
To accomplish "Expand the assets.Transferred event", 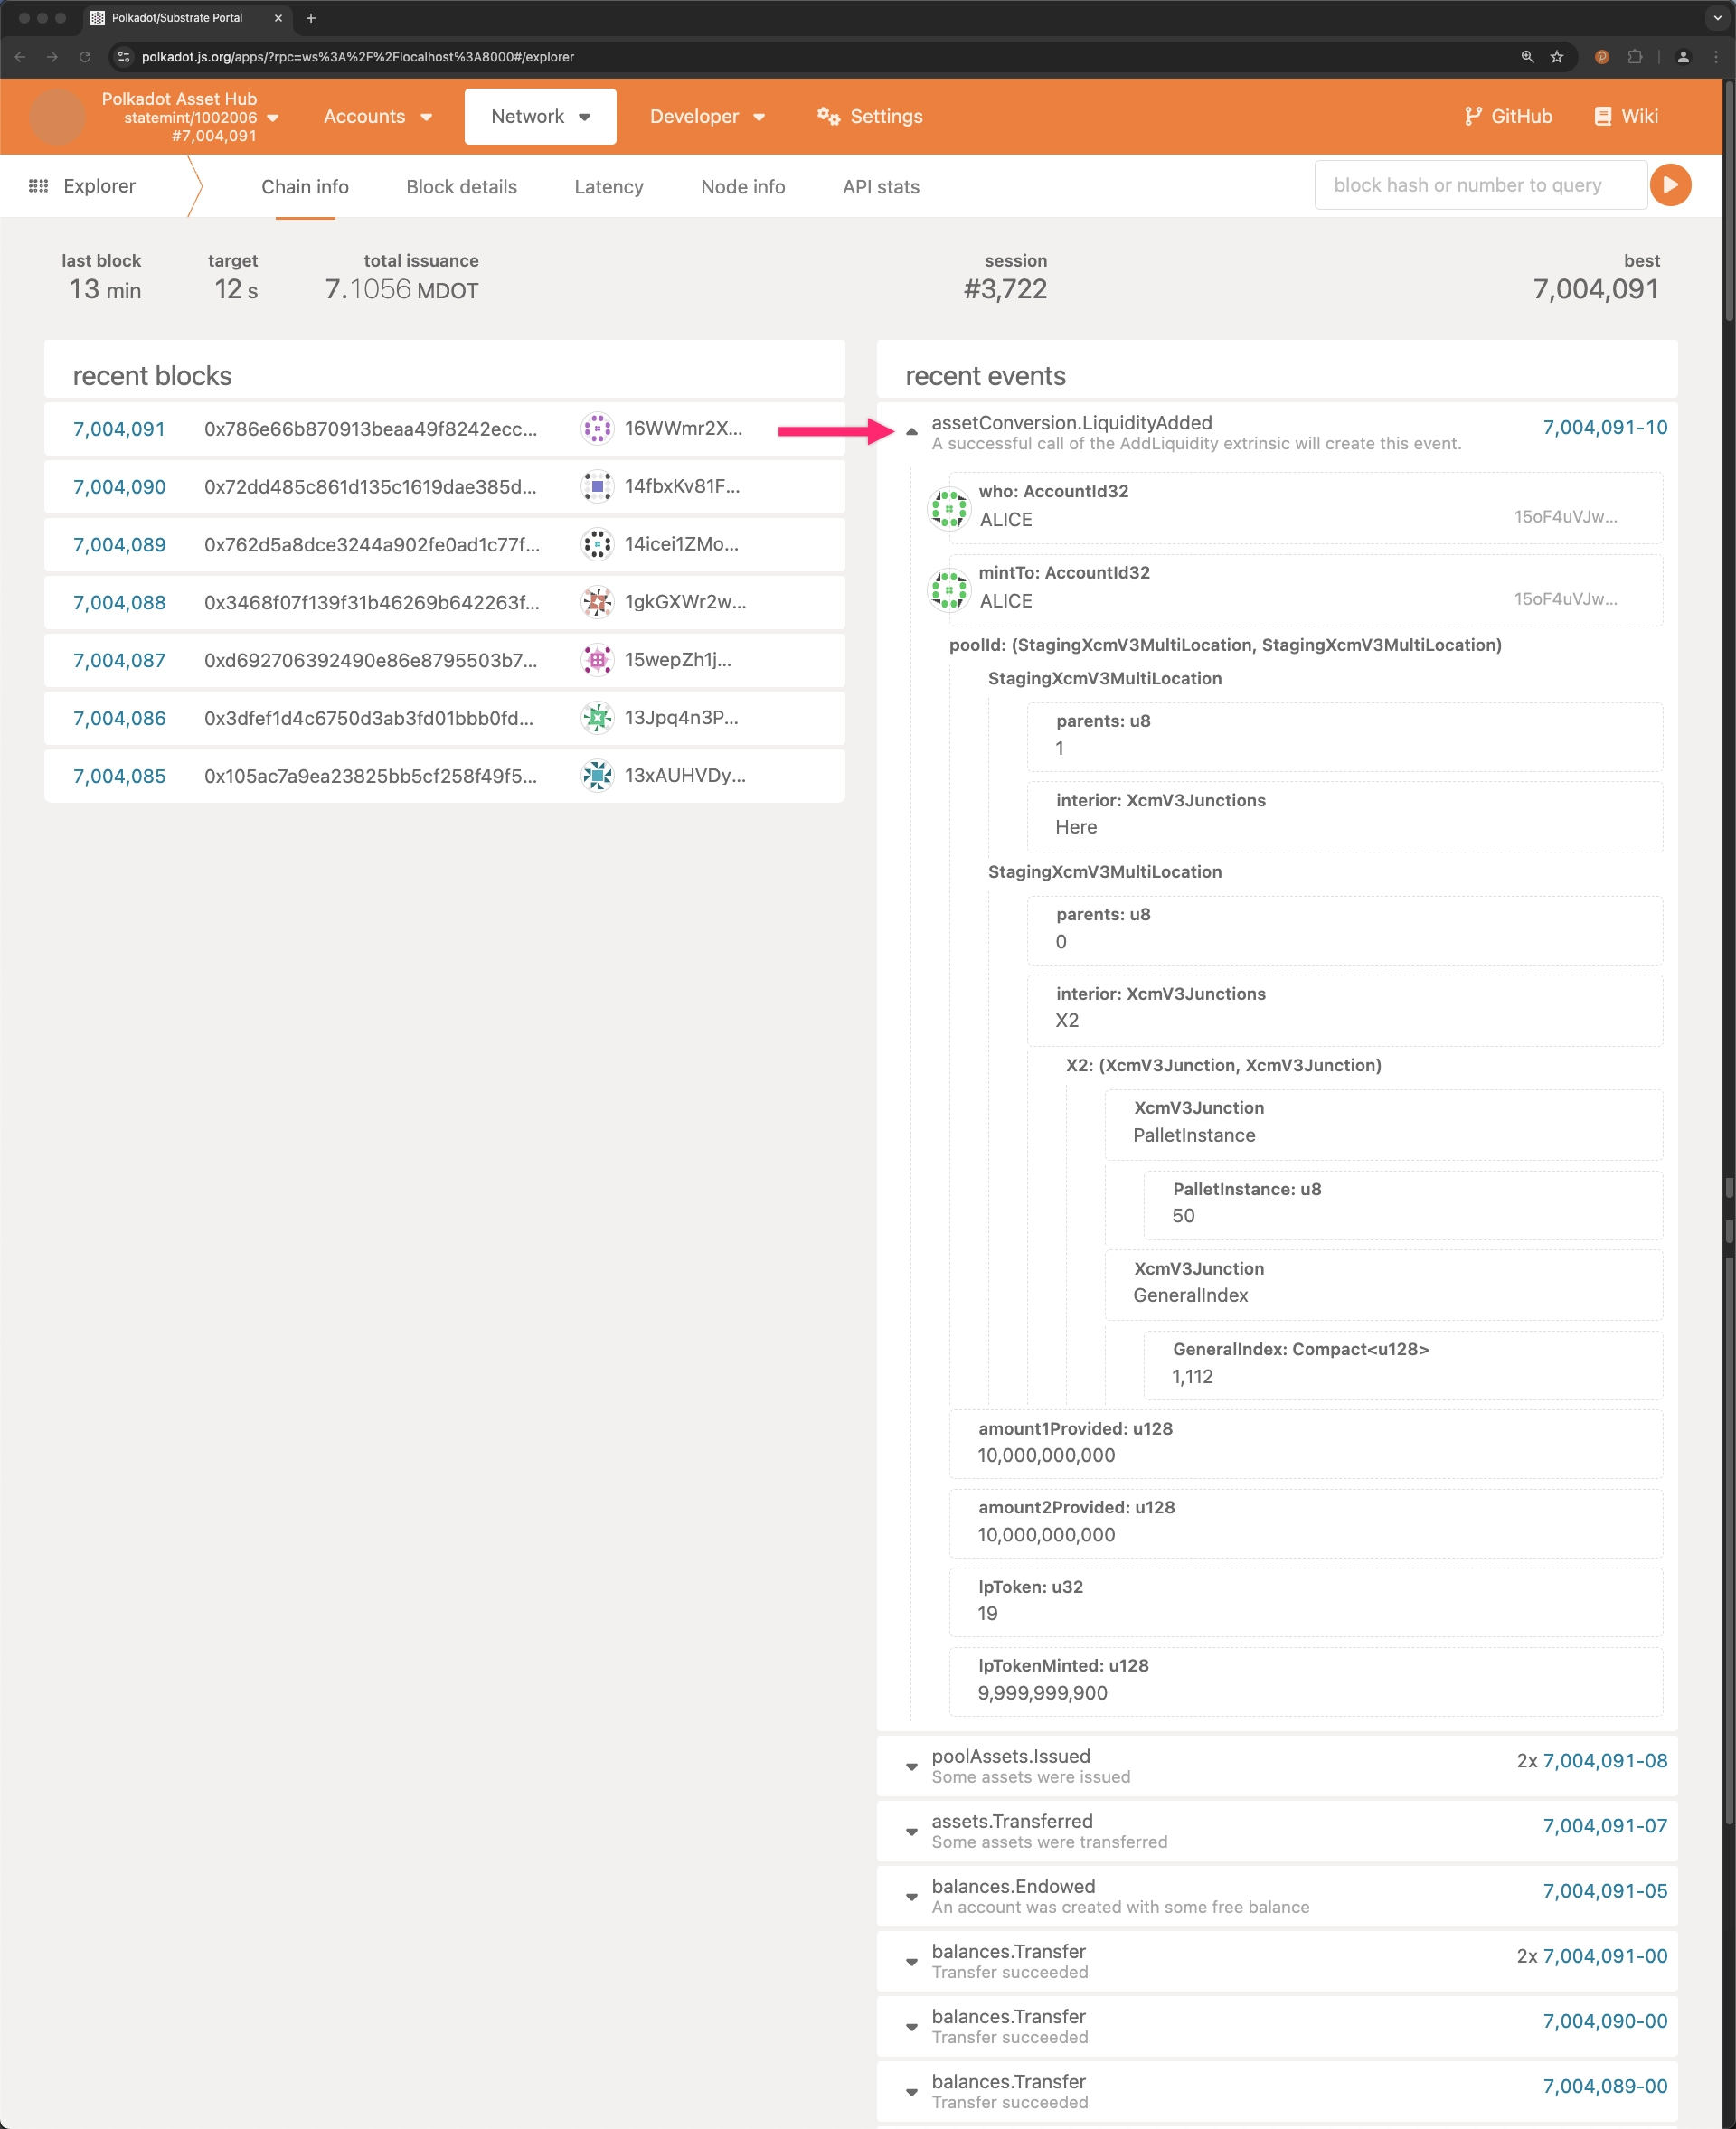I will (911, 1831).
